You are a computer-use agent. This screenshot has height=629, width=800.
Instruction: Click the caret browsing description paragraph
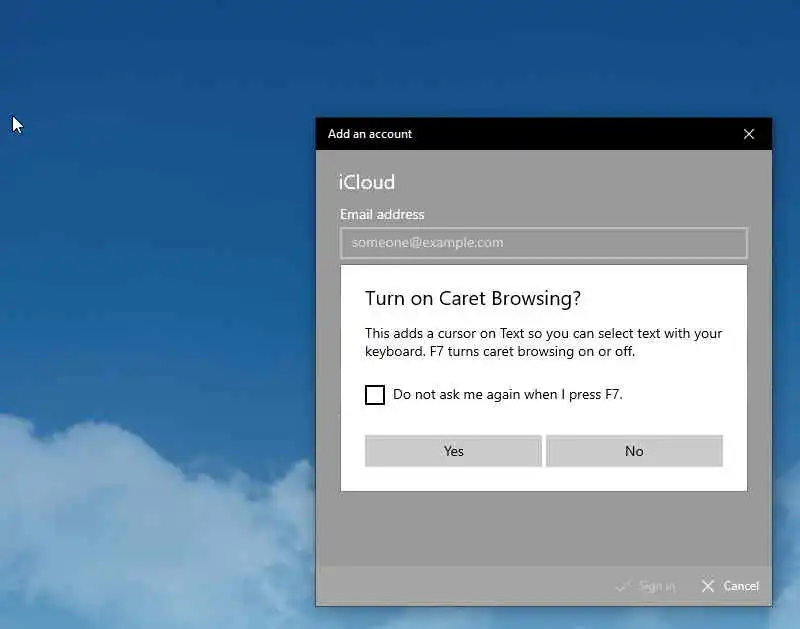pyautogui.click(x=543, y=342)
